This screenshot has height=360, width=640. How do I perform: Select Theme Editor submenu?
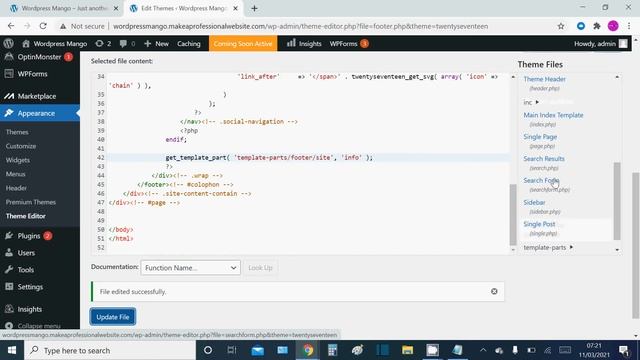(x=26, y=216)
